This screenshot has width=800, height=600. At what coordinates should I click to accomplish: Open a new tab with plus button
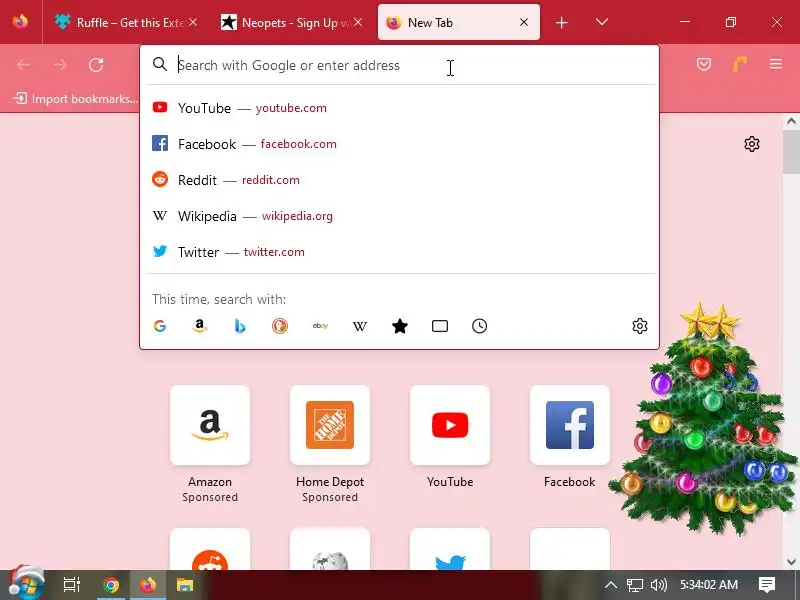tap(561, 22)
